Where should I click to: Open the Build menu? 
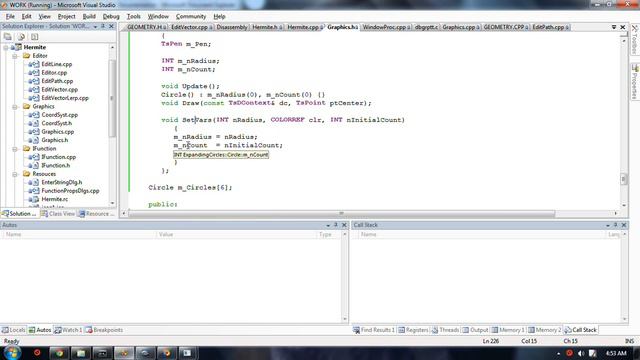click(89, 16)
